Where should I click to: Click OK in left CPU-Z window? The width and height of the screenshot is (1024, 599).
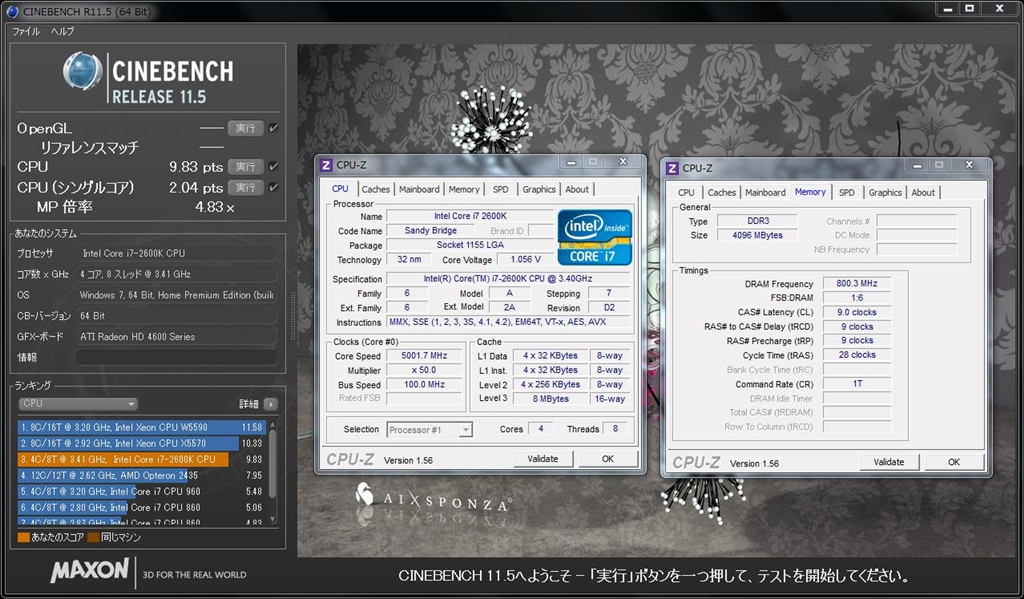[x=608, y=459]
